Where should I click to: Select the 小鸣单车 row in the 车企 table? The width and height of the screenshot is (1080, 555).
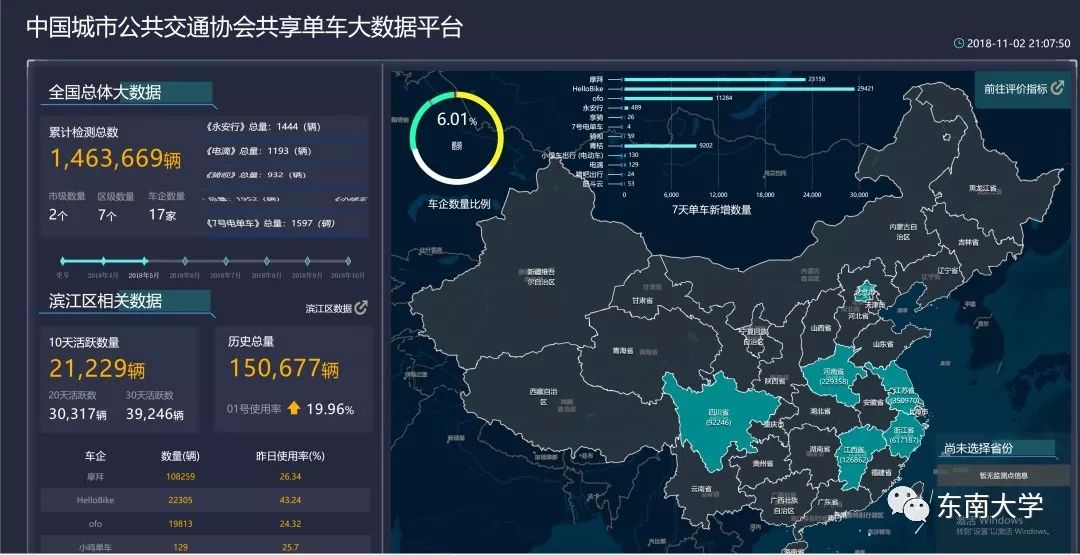point(205,547)
